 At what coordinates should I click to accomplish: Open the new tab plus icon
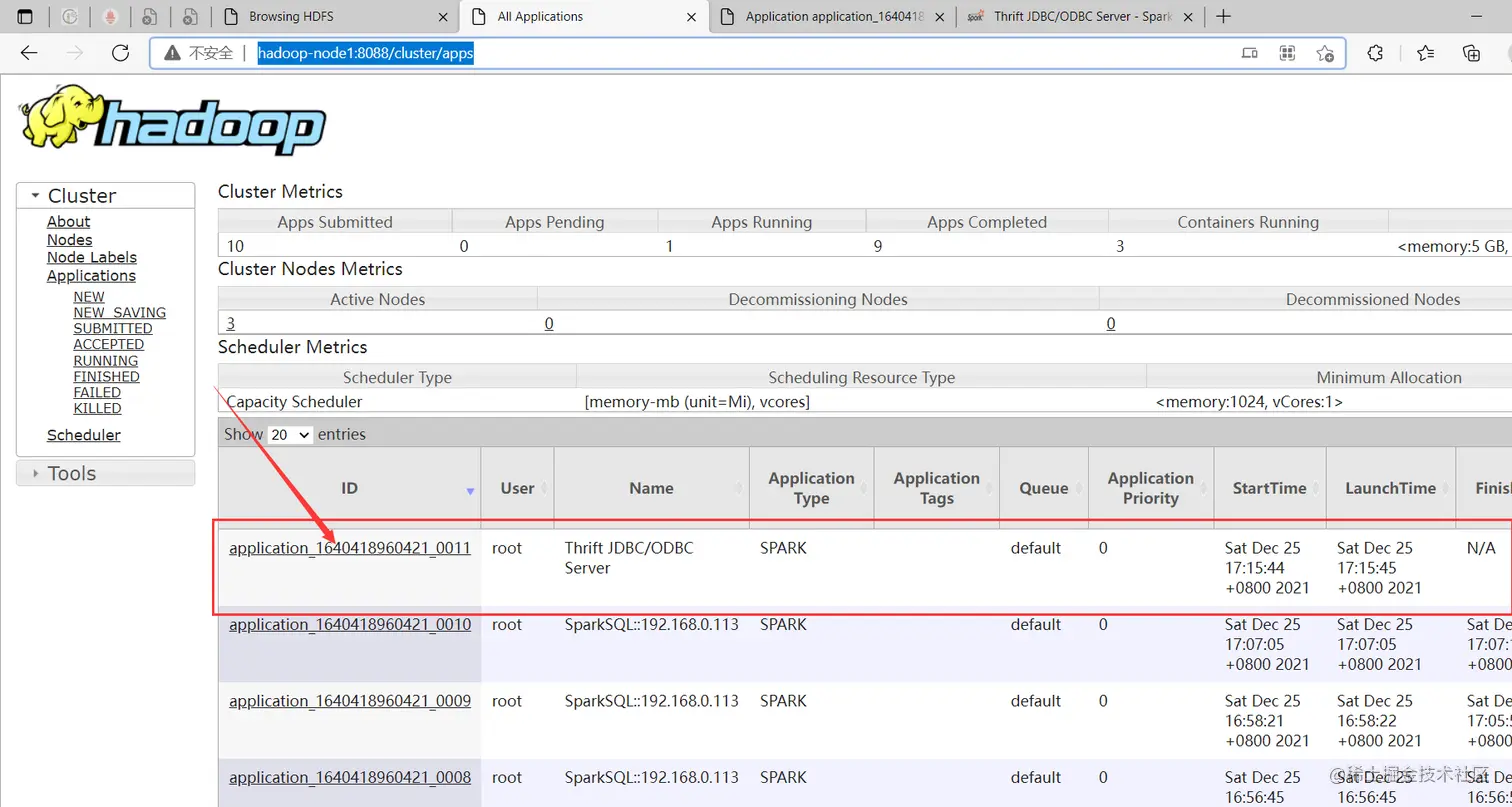tap(1223, 16)
